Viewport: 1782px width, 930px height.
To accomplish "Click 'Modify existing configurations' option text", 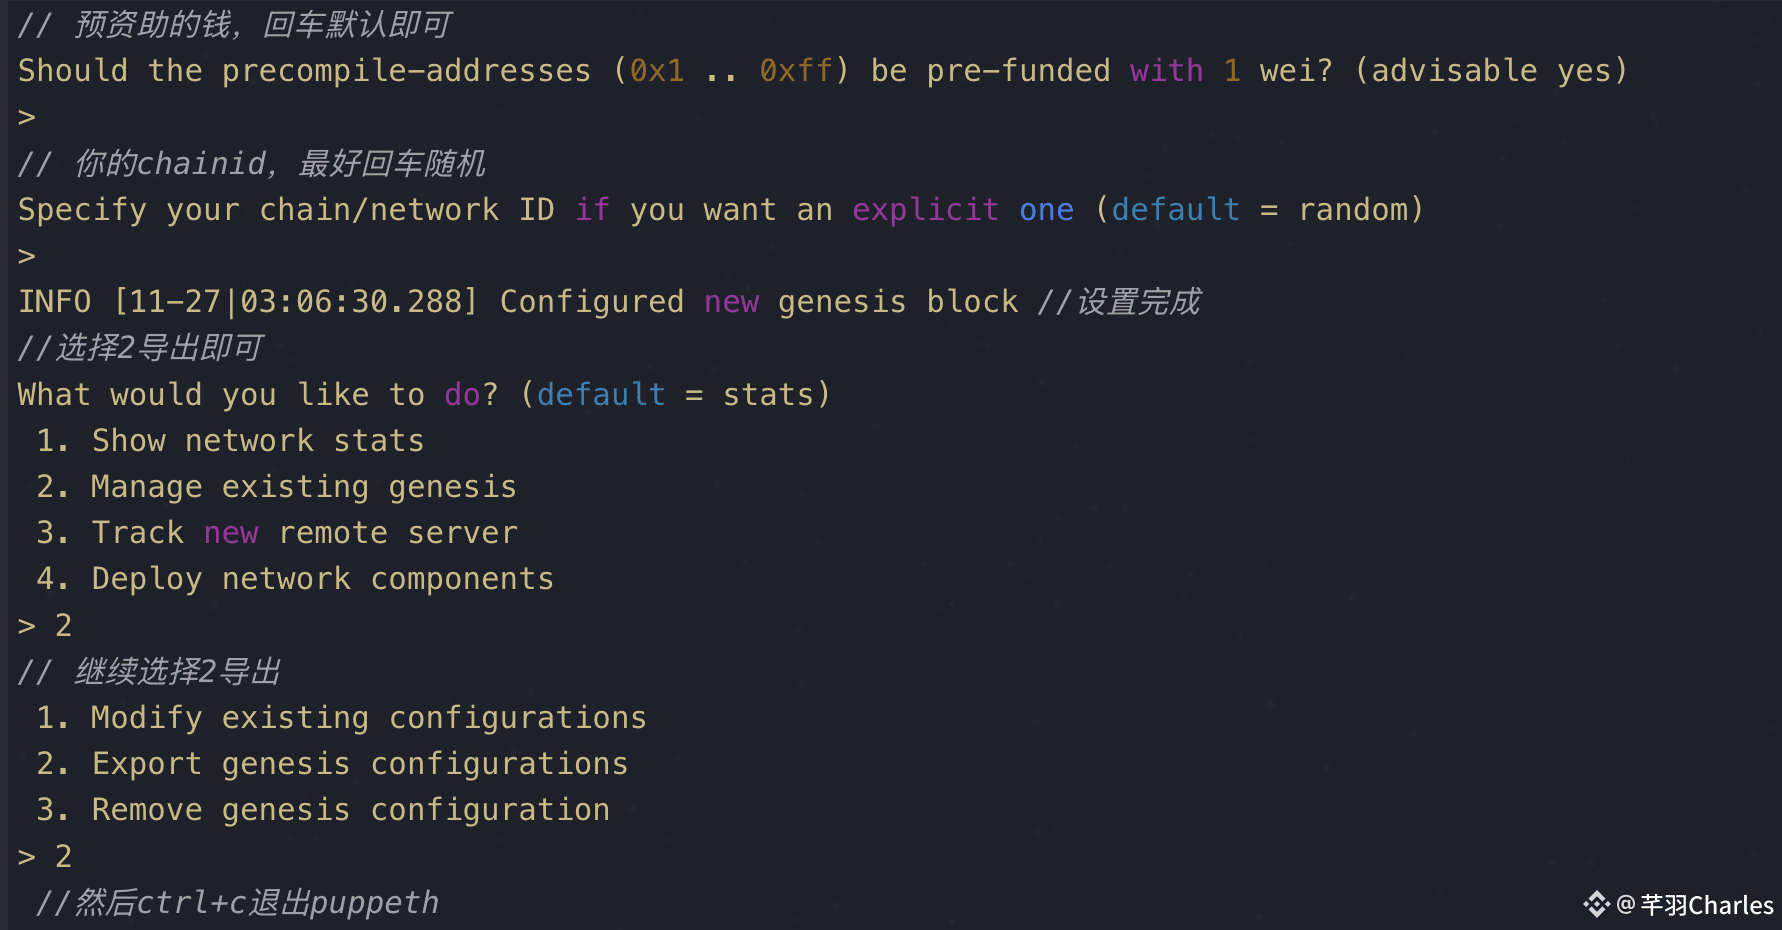I will [368, 718].
